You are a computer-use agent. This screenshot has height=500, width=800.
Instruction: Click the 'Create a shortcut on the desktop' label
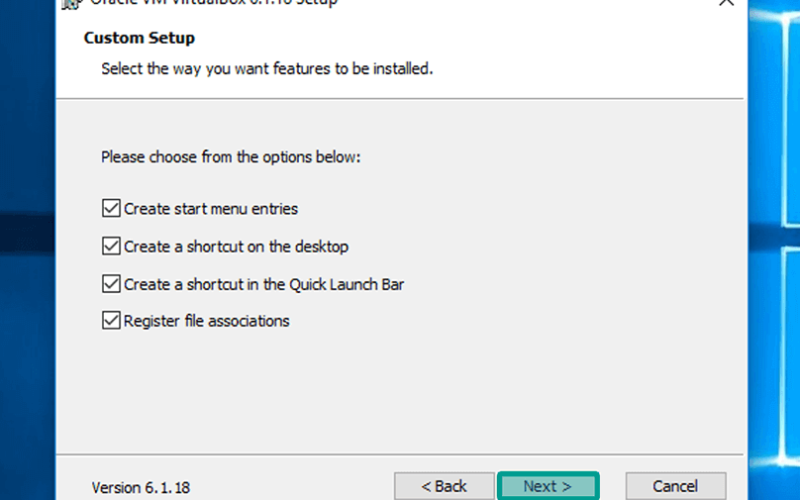[236, 246]
